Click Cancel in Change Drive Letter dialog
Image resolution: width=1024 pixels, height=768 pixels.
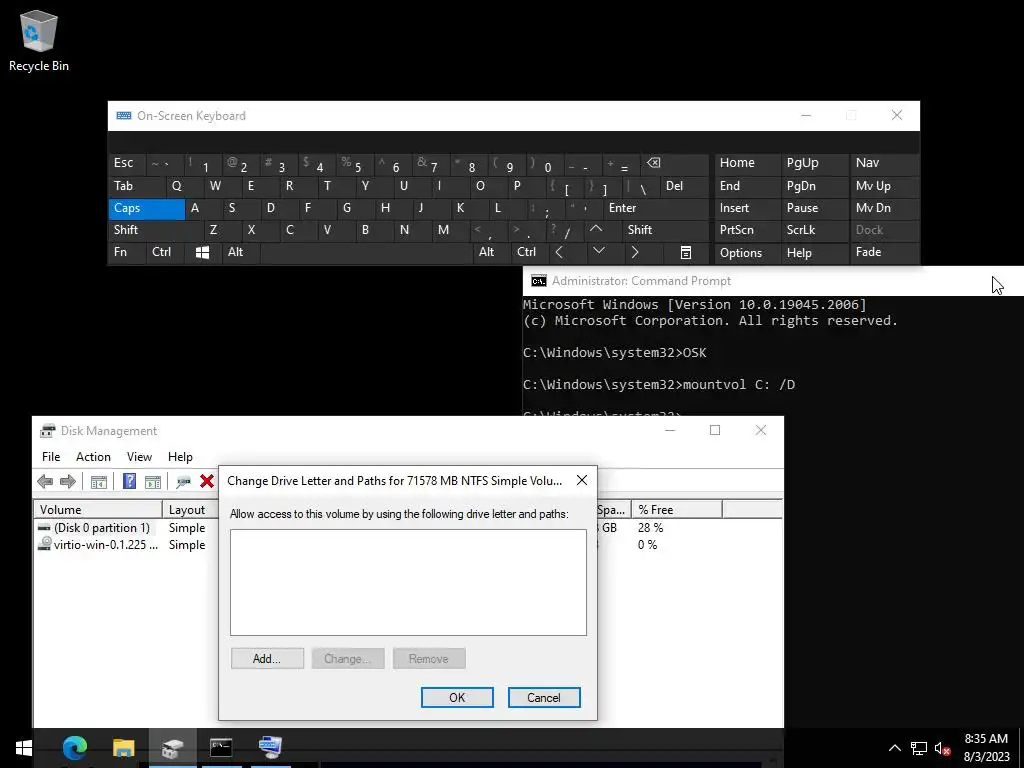click(544, 697)
